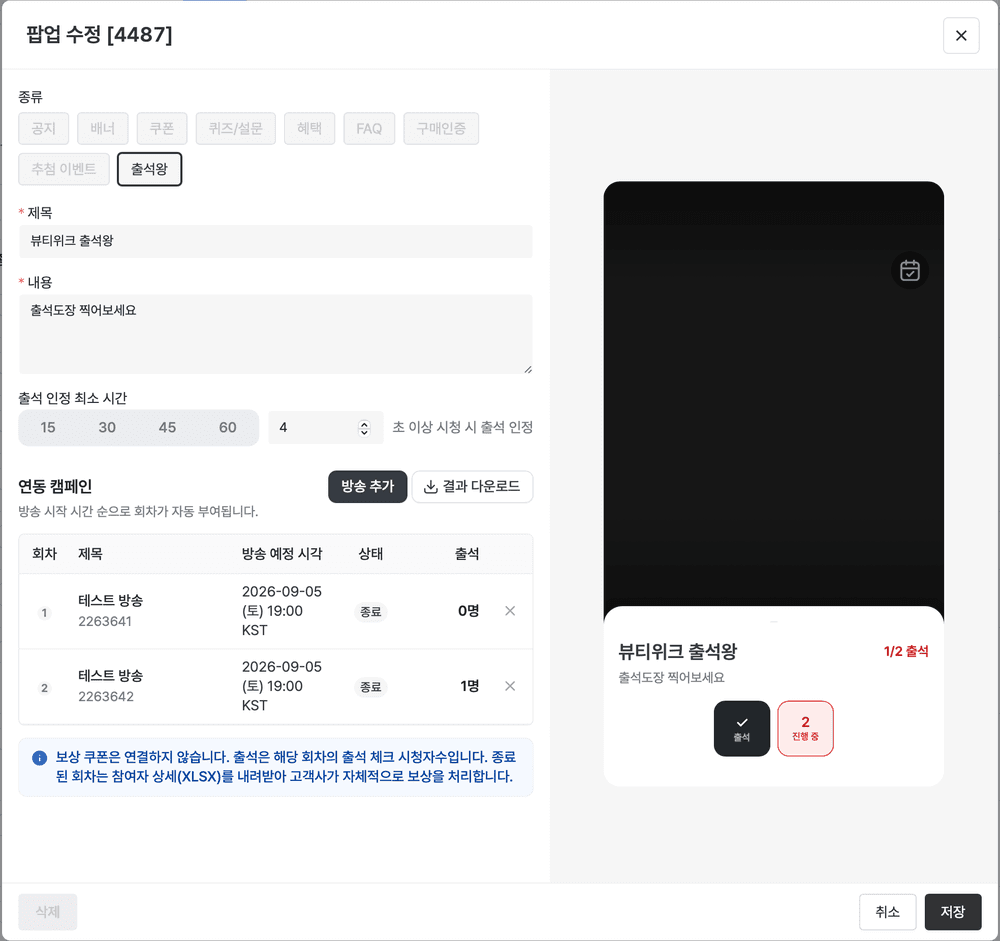Click the 결과 다운로드 button
The height and width of the screenshot is (941, 1000).
(x=472, y=487)
